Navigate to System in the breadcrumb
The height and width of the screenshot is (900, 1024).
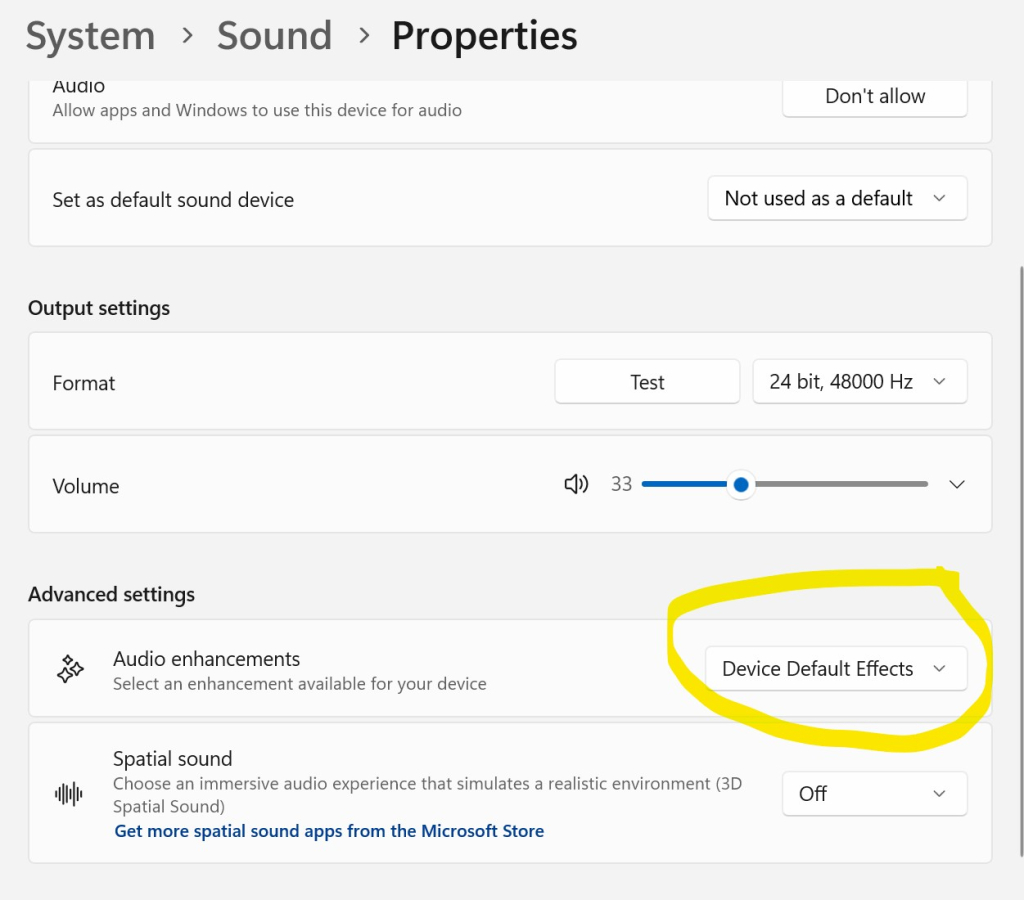pyautogui.click(x=90, y=36)
